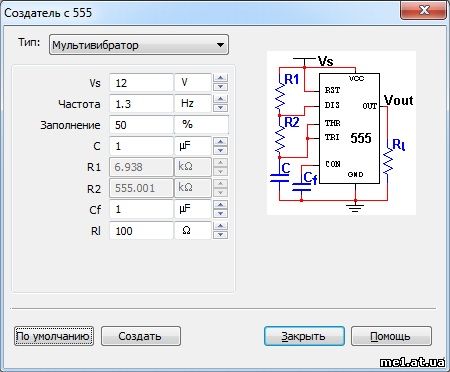The width and height of the screenshot is (450, 372).
Task: Click the 555 circuit schematic image
Action: coord(341,133)
